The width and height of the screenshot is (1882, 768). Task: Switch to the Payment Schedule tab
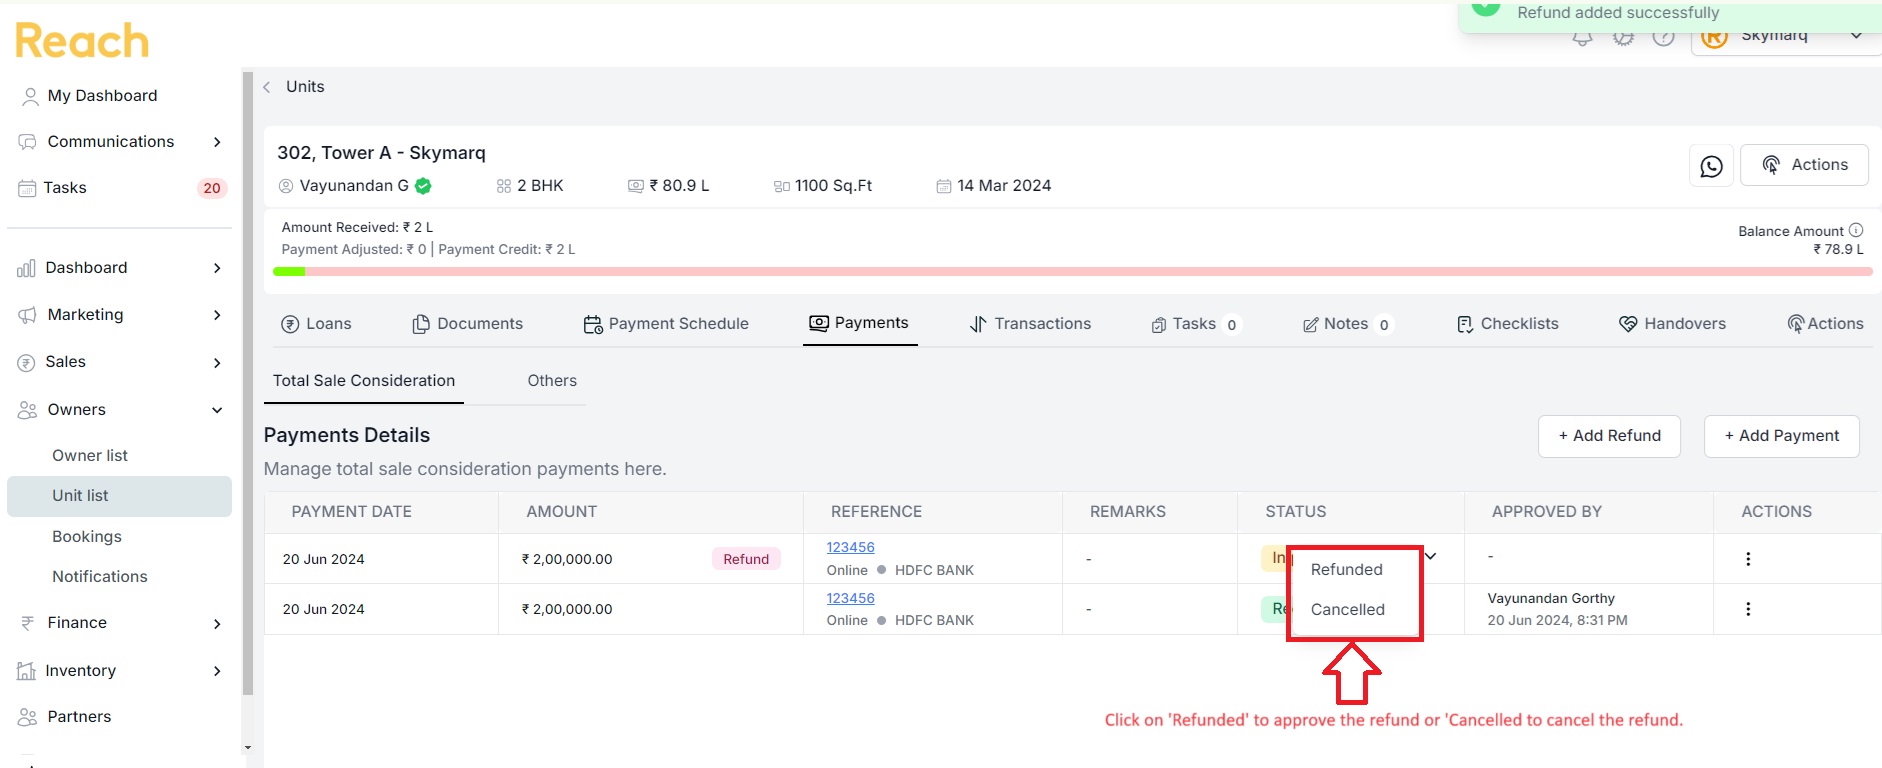[666, 324]
